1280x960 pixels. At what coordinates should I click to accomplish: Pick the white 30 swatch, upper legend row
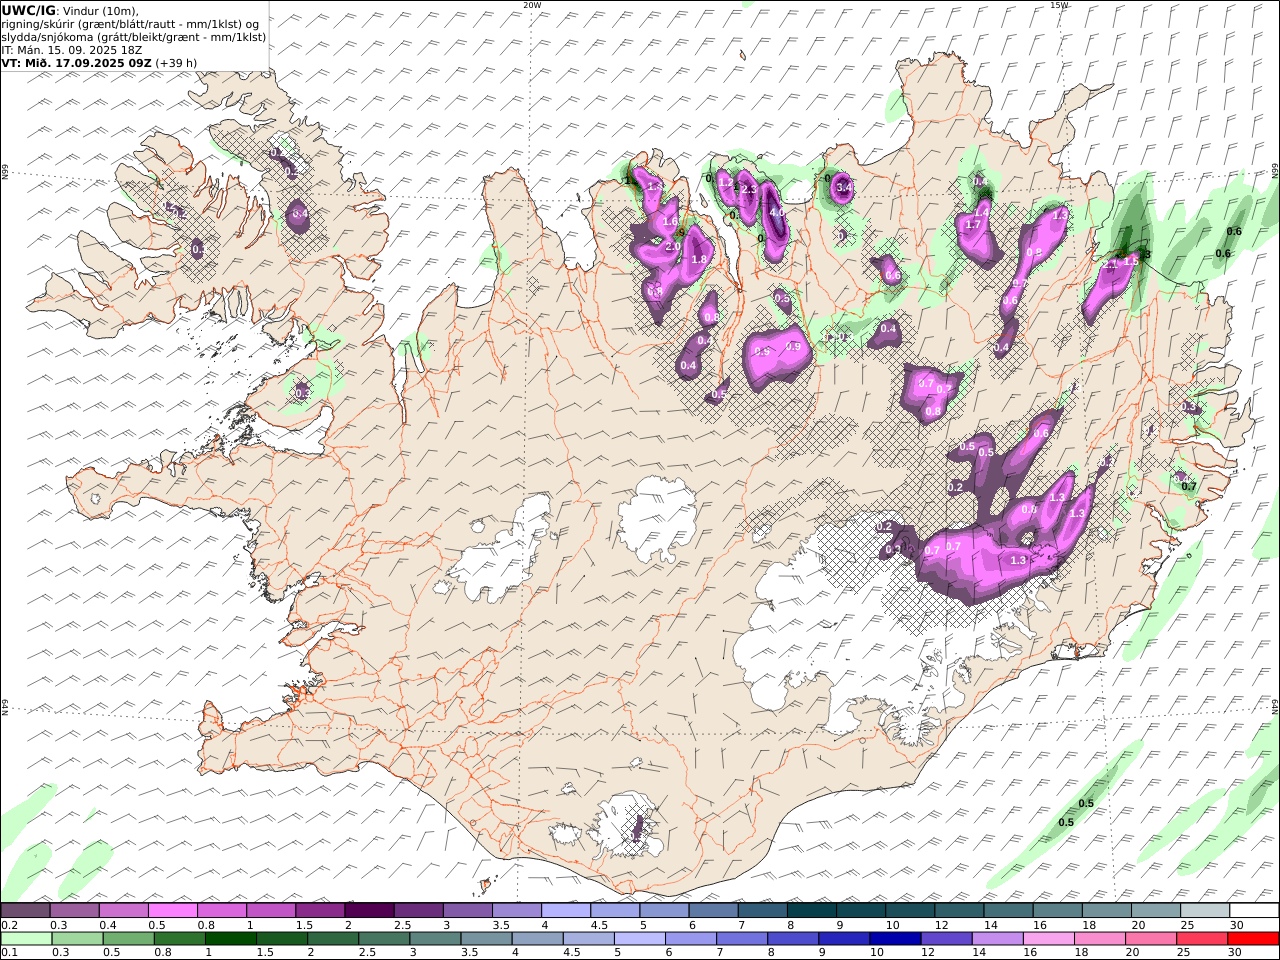(x=1254, y=911)
